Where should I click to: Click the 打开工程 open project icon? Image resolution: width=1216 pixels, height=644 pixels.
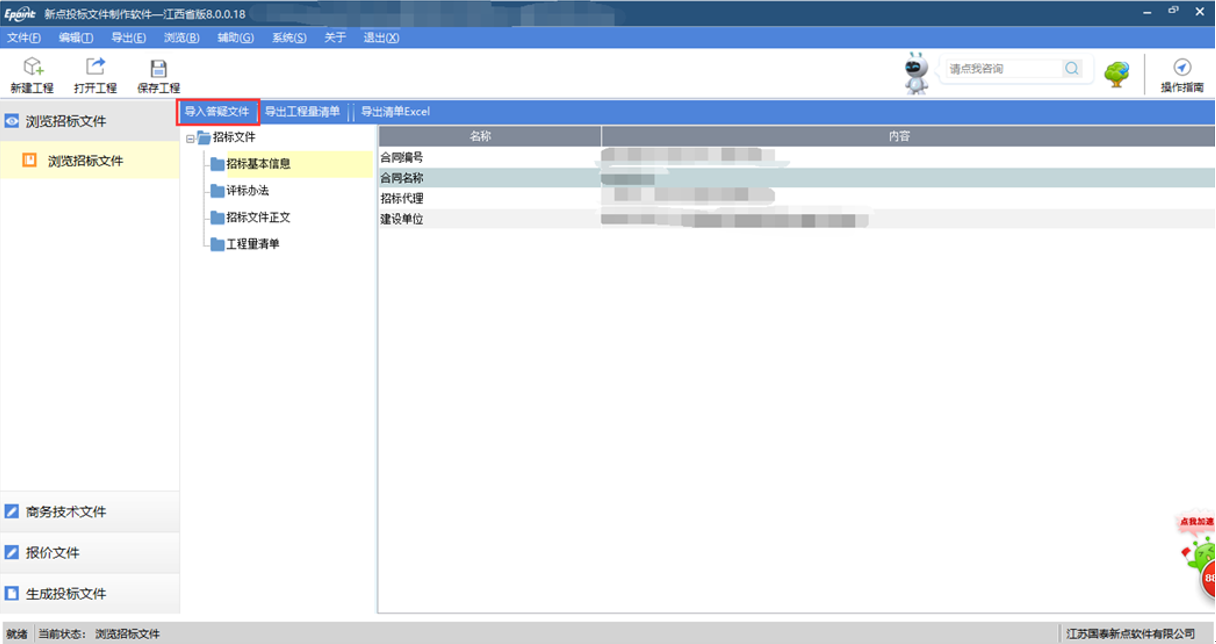[x=95, y=67]
